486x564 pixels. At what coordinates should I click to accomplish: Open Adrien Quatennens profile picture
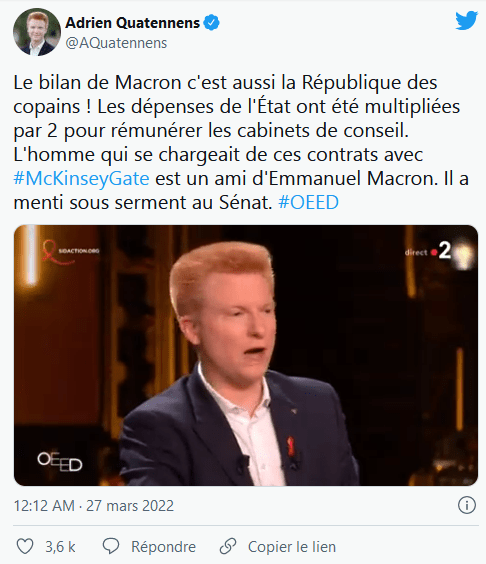point(37,32)
